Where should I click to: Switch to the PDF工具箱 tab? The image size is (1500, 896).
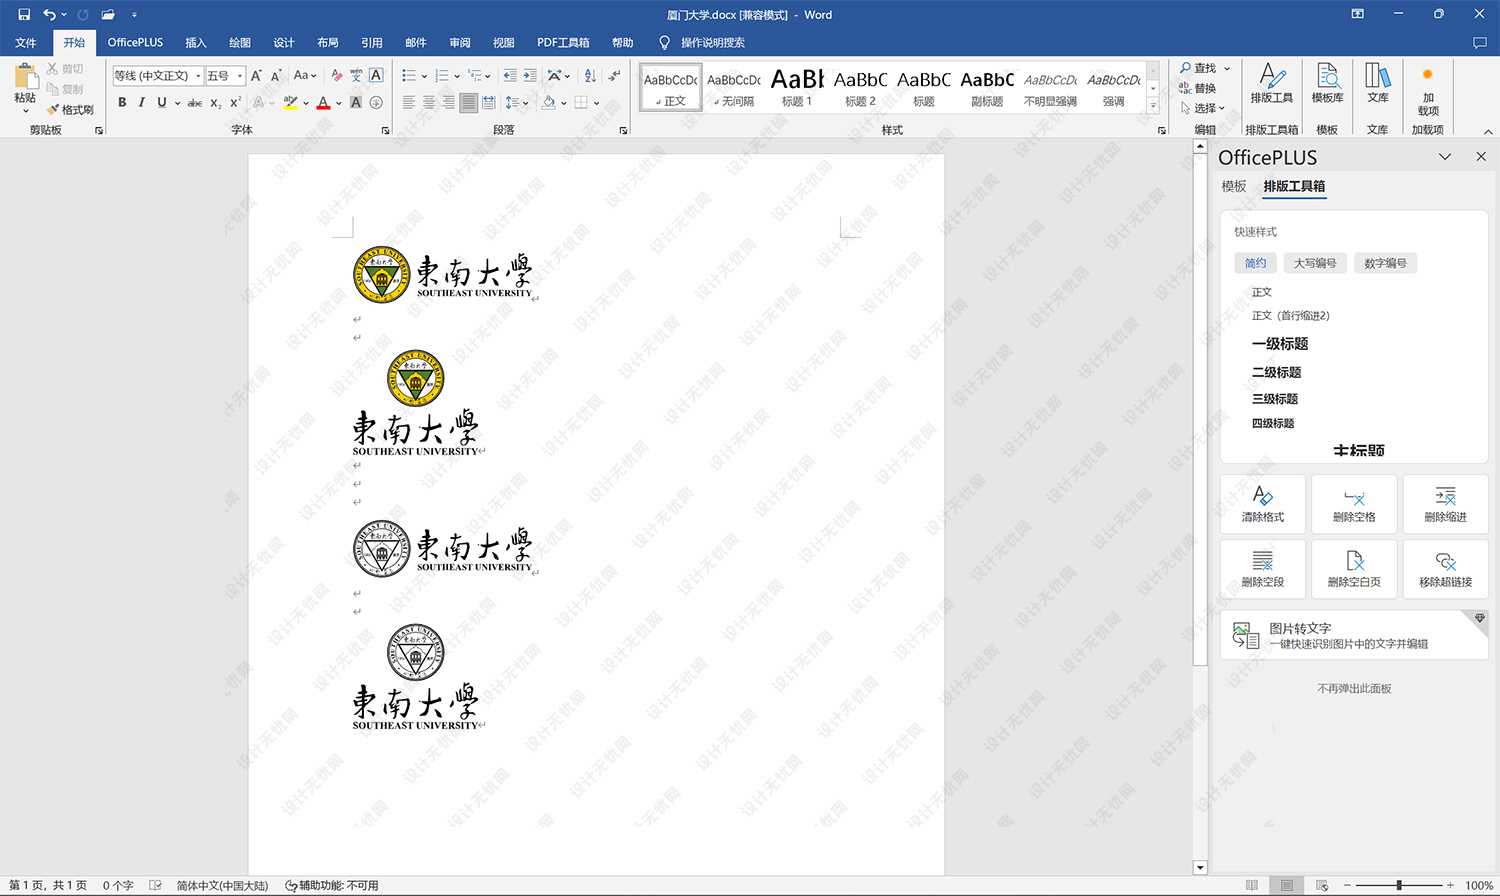tap(563, 43)
